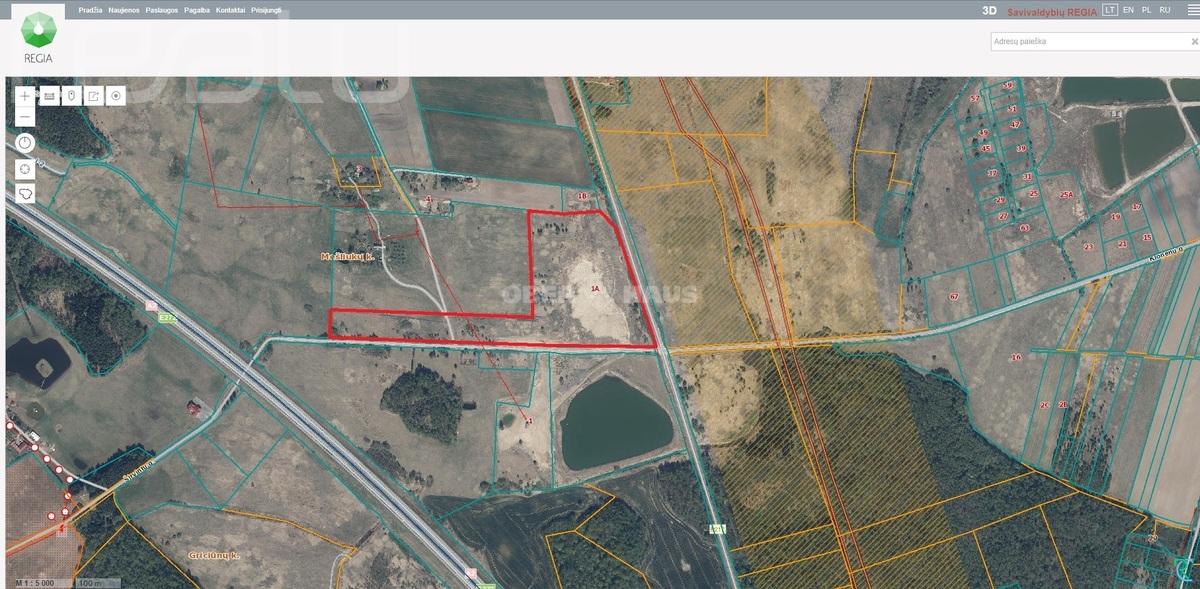Open Pagalba menu item
This screenshot has width=1200, height=589.
coord(197,8)
